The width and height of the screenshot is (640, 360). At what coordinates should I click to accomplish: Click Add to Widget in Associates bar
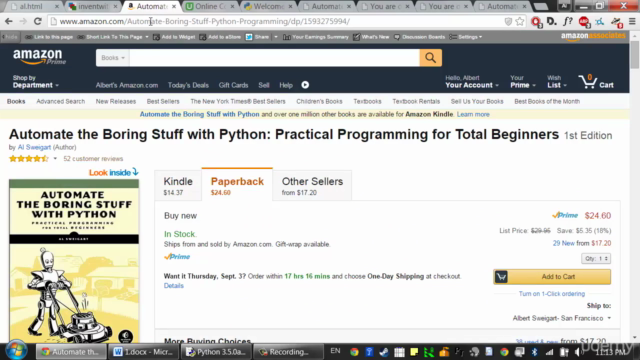174,37
